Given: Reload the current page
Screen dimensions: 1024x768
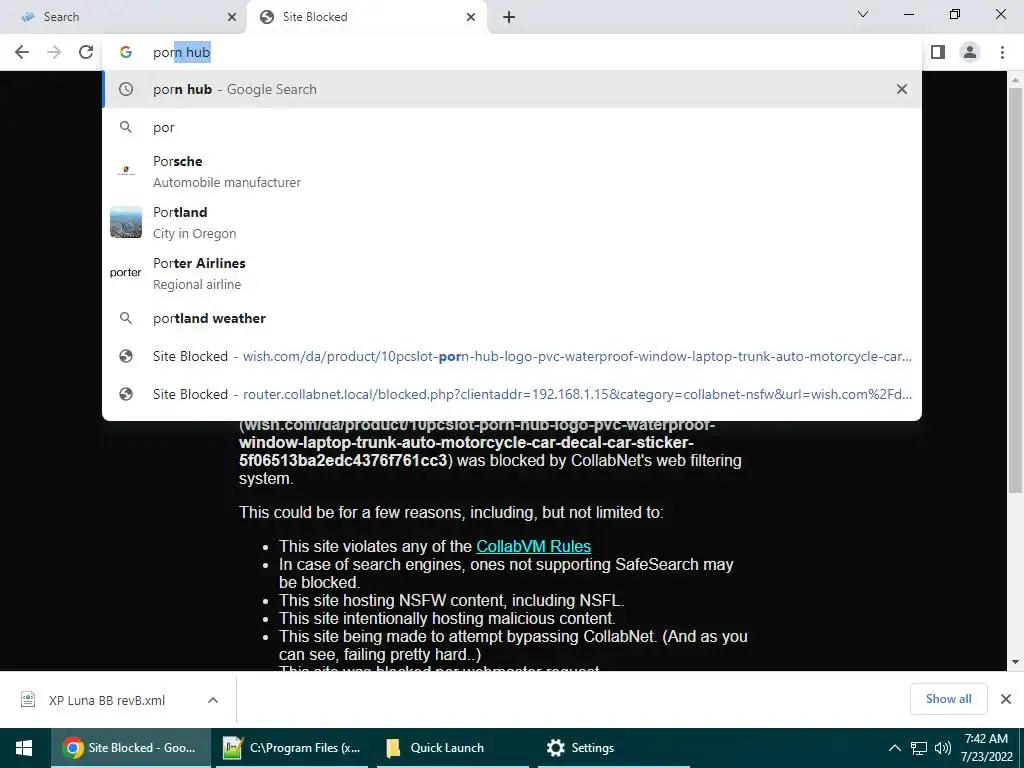Looking at the screenshot, I should [86, 52].
